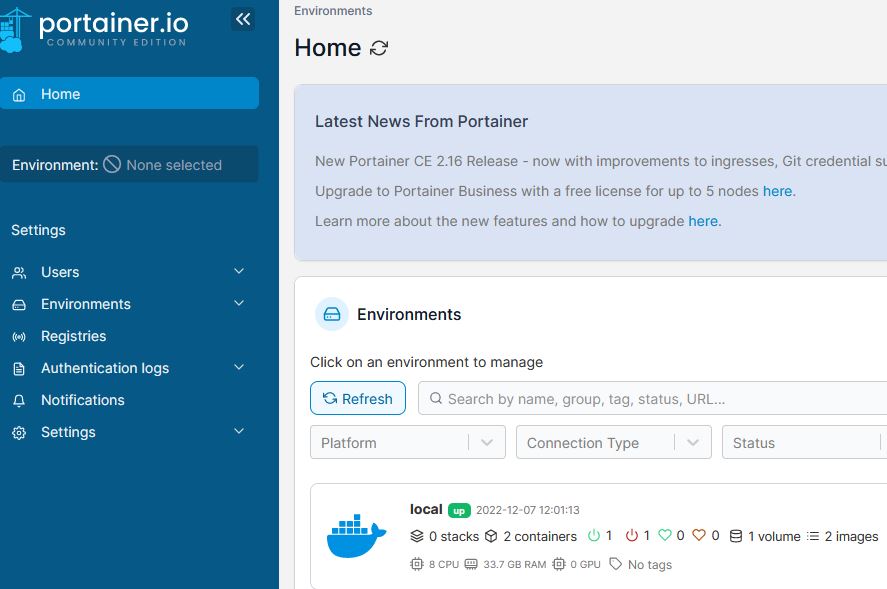This screenshot has height=589, width=887.
Task: Click the Environments drive icon in panel header
Action: coord(331,314)
